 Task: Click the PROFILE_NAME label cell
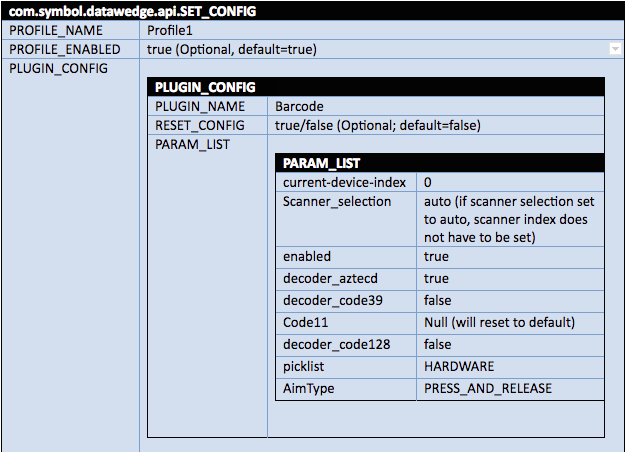pyautogui.click(x=71, y=30)
